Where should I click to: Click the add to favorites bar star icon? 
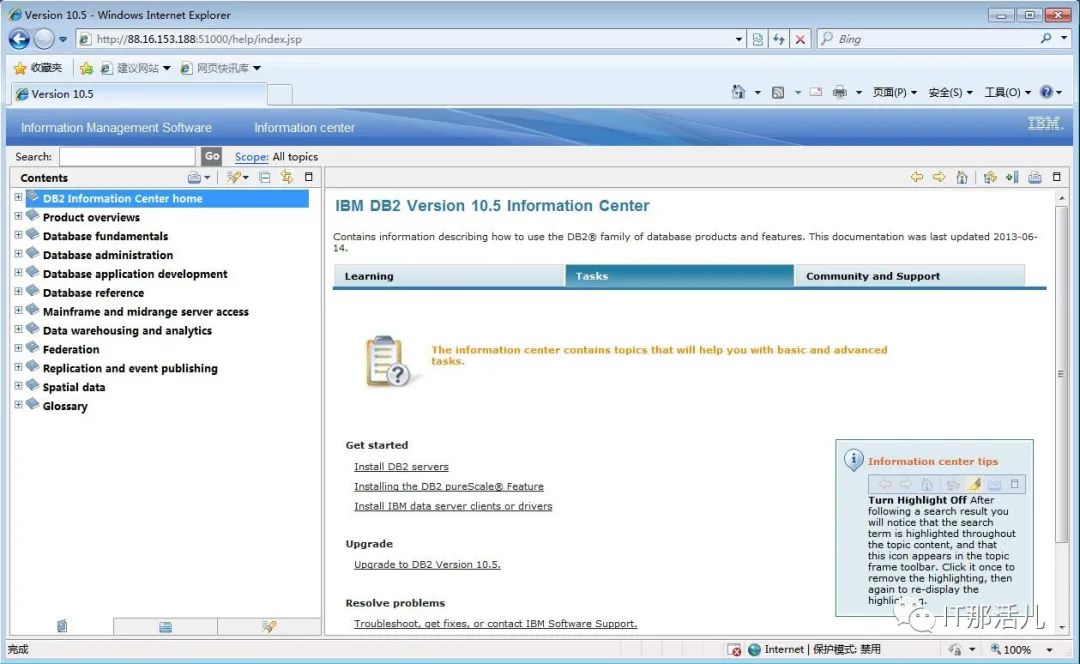click(x=86, y=68)
